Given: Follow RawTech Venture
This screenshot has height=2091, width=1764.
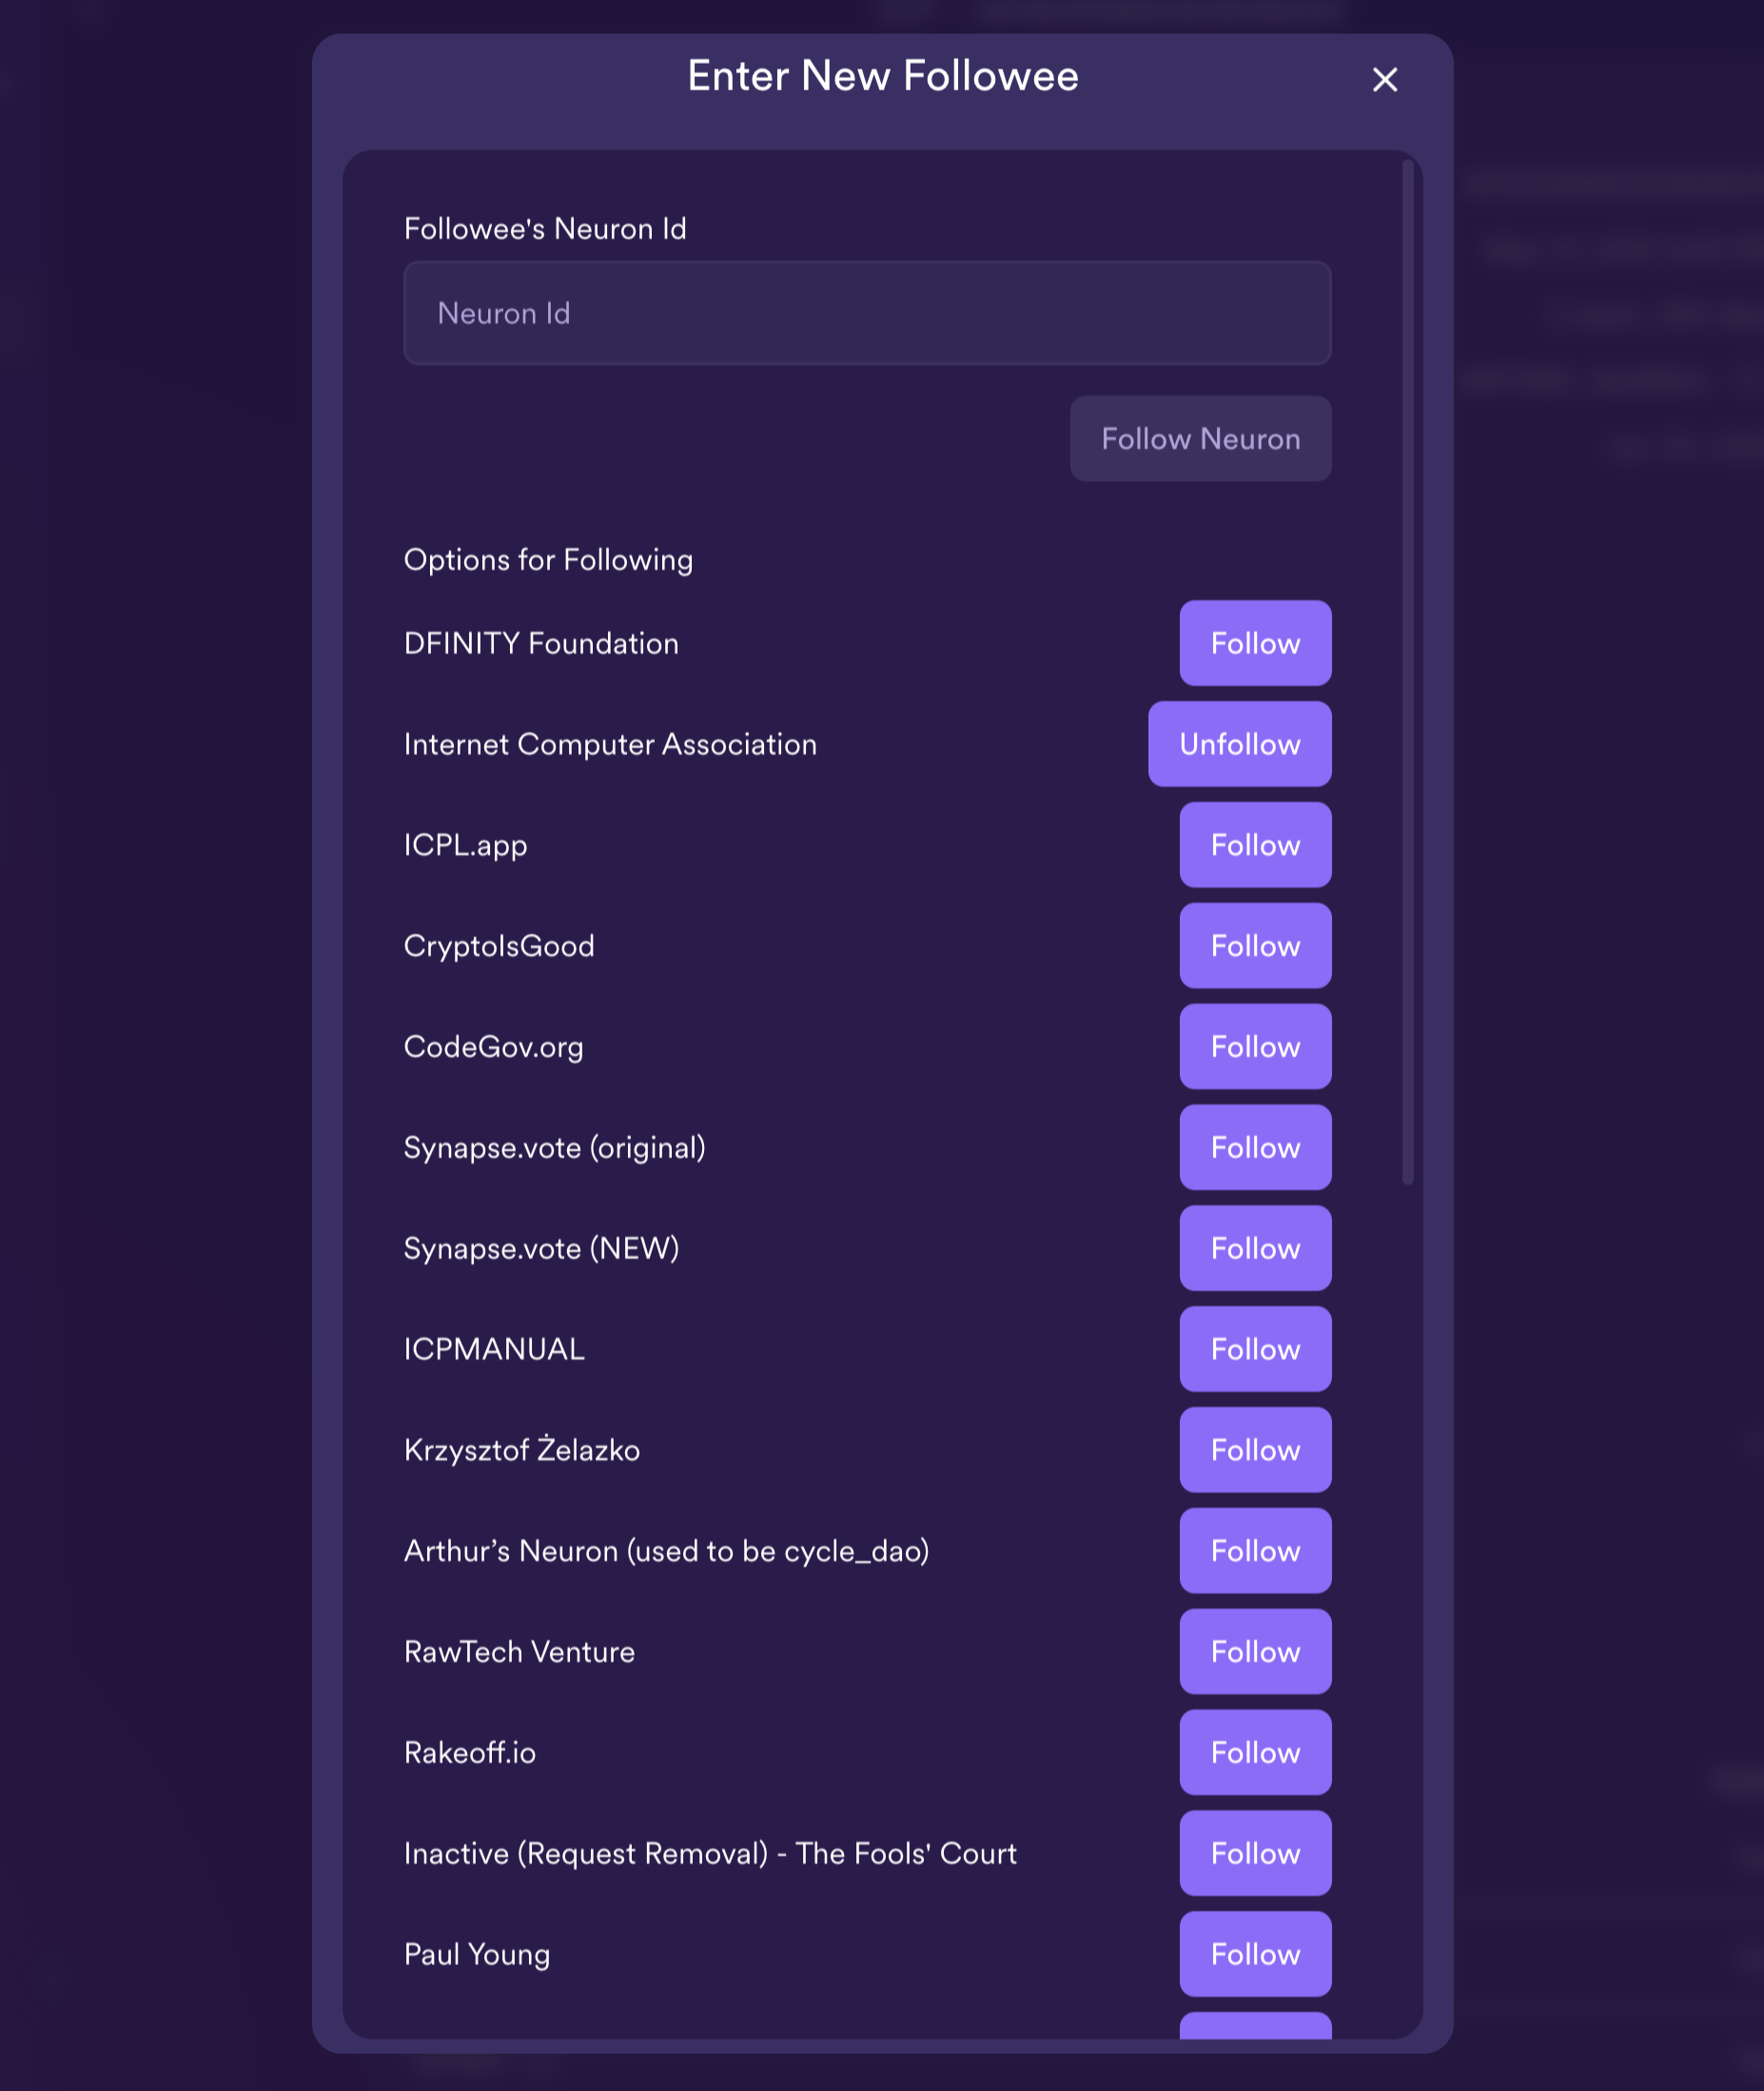Looking at the screenshot, I should click(x=1255, y=1652).
